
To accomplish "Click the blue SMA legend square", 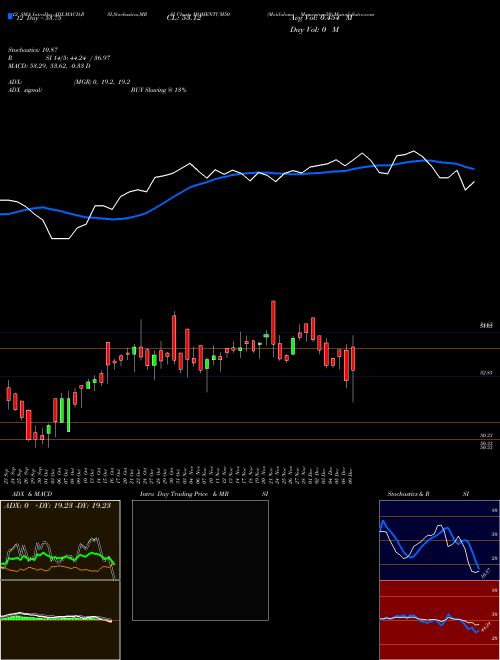I will (10, 16).
